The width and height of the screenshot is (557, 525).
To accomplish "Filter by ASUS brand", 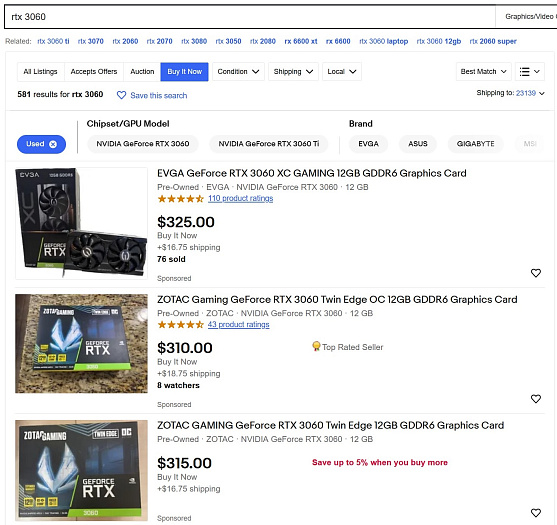I will (x=418, y=144).
